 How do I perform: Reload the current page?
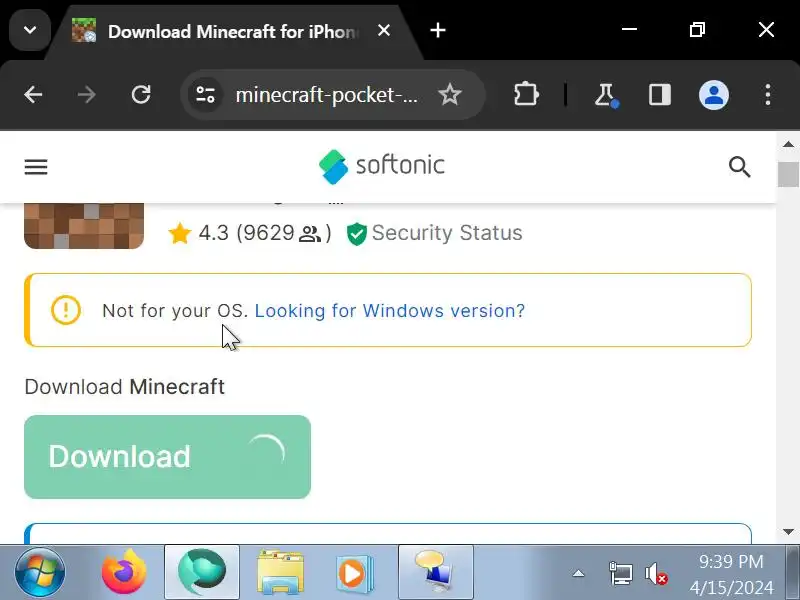141,95
